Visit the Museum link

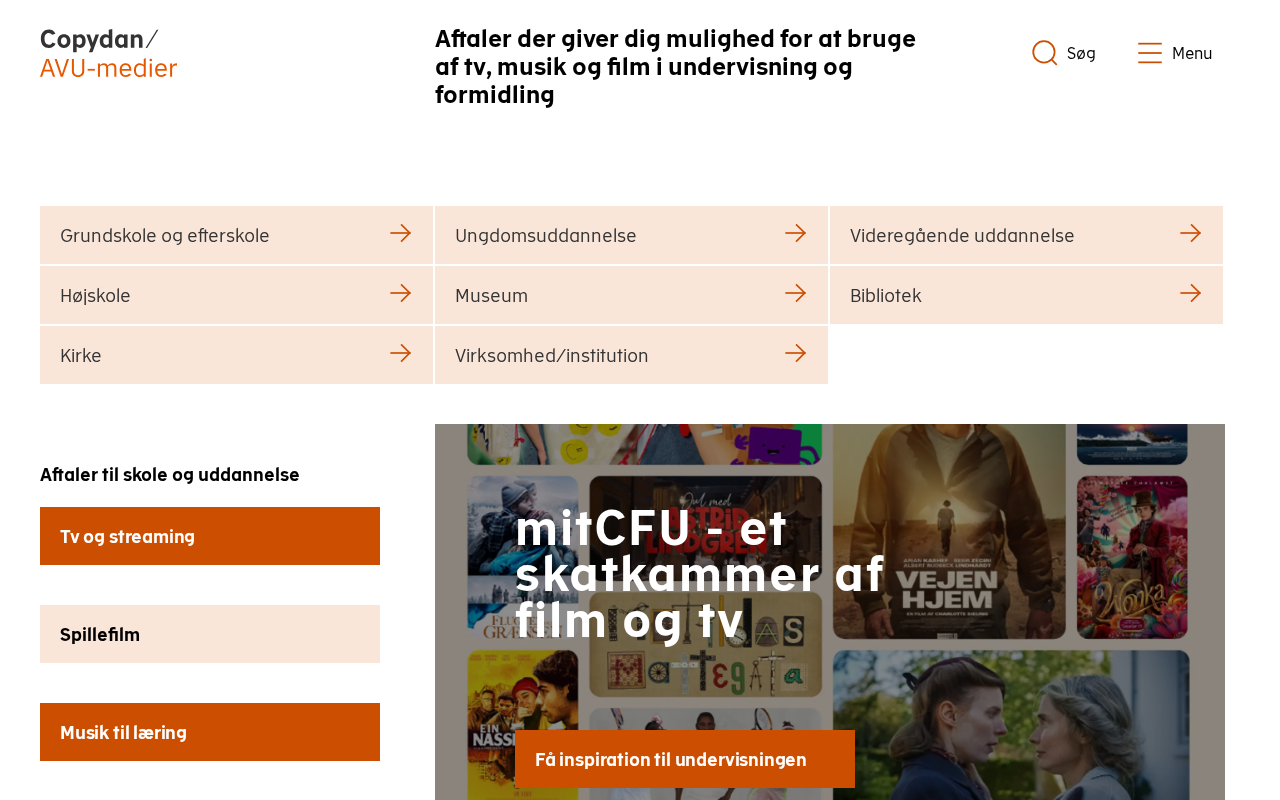pos(631,295)
